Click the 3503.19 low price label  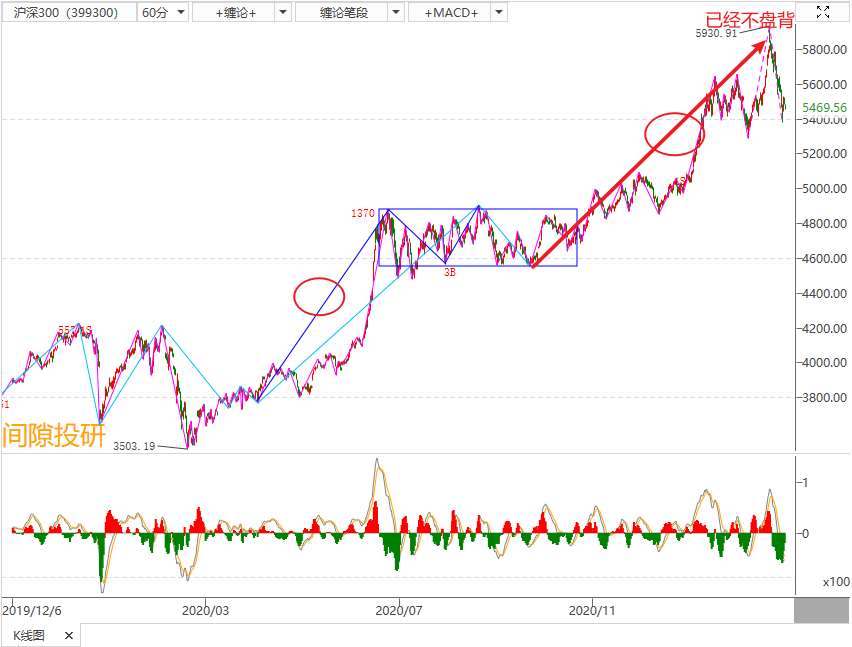click(135, 446)
